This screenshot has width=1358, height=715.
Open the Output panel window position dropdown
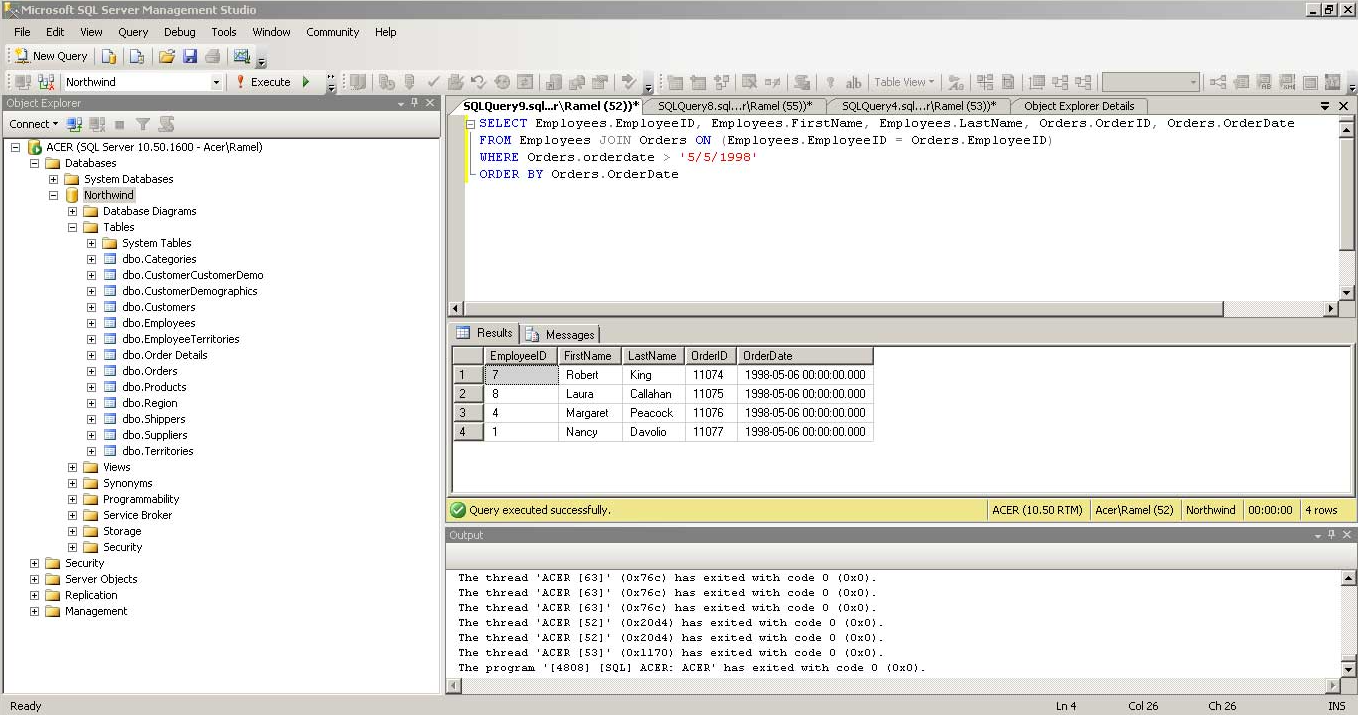click(1318, 535)
